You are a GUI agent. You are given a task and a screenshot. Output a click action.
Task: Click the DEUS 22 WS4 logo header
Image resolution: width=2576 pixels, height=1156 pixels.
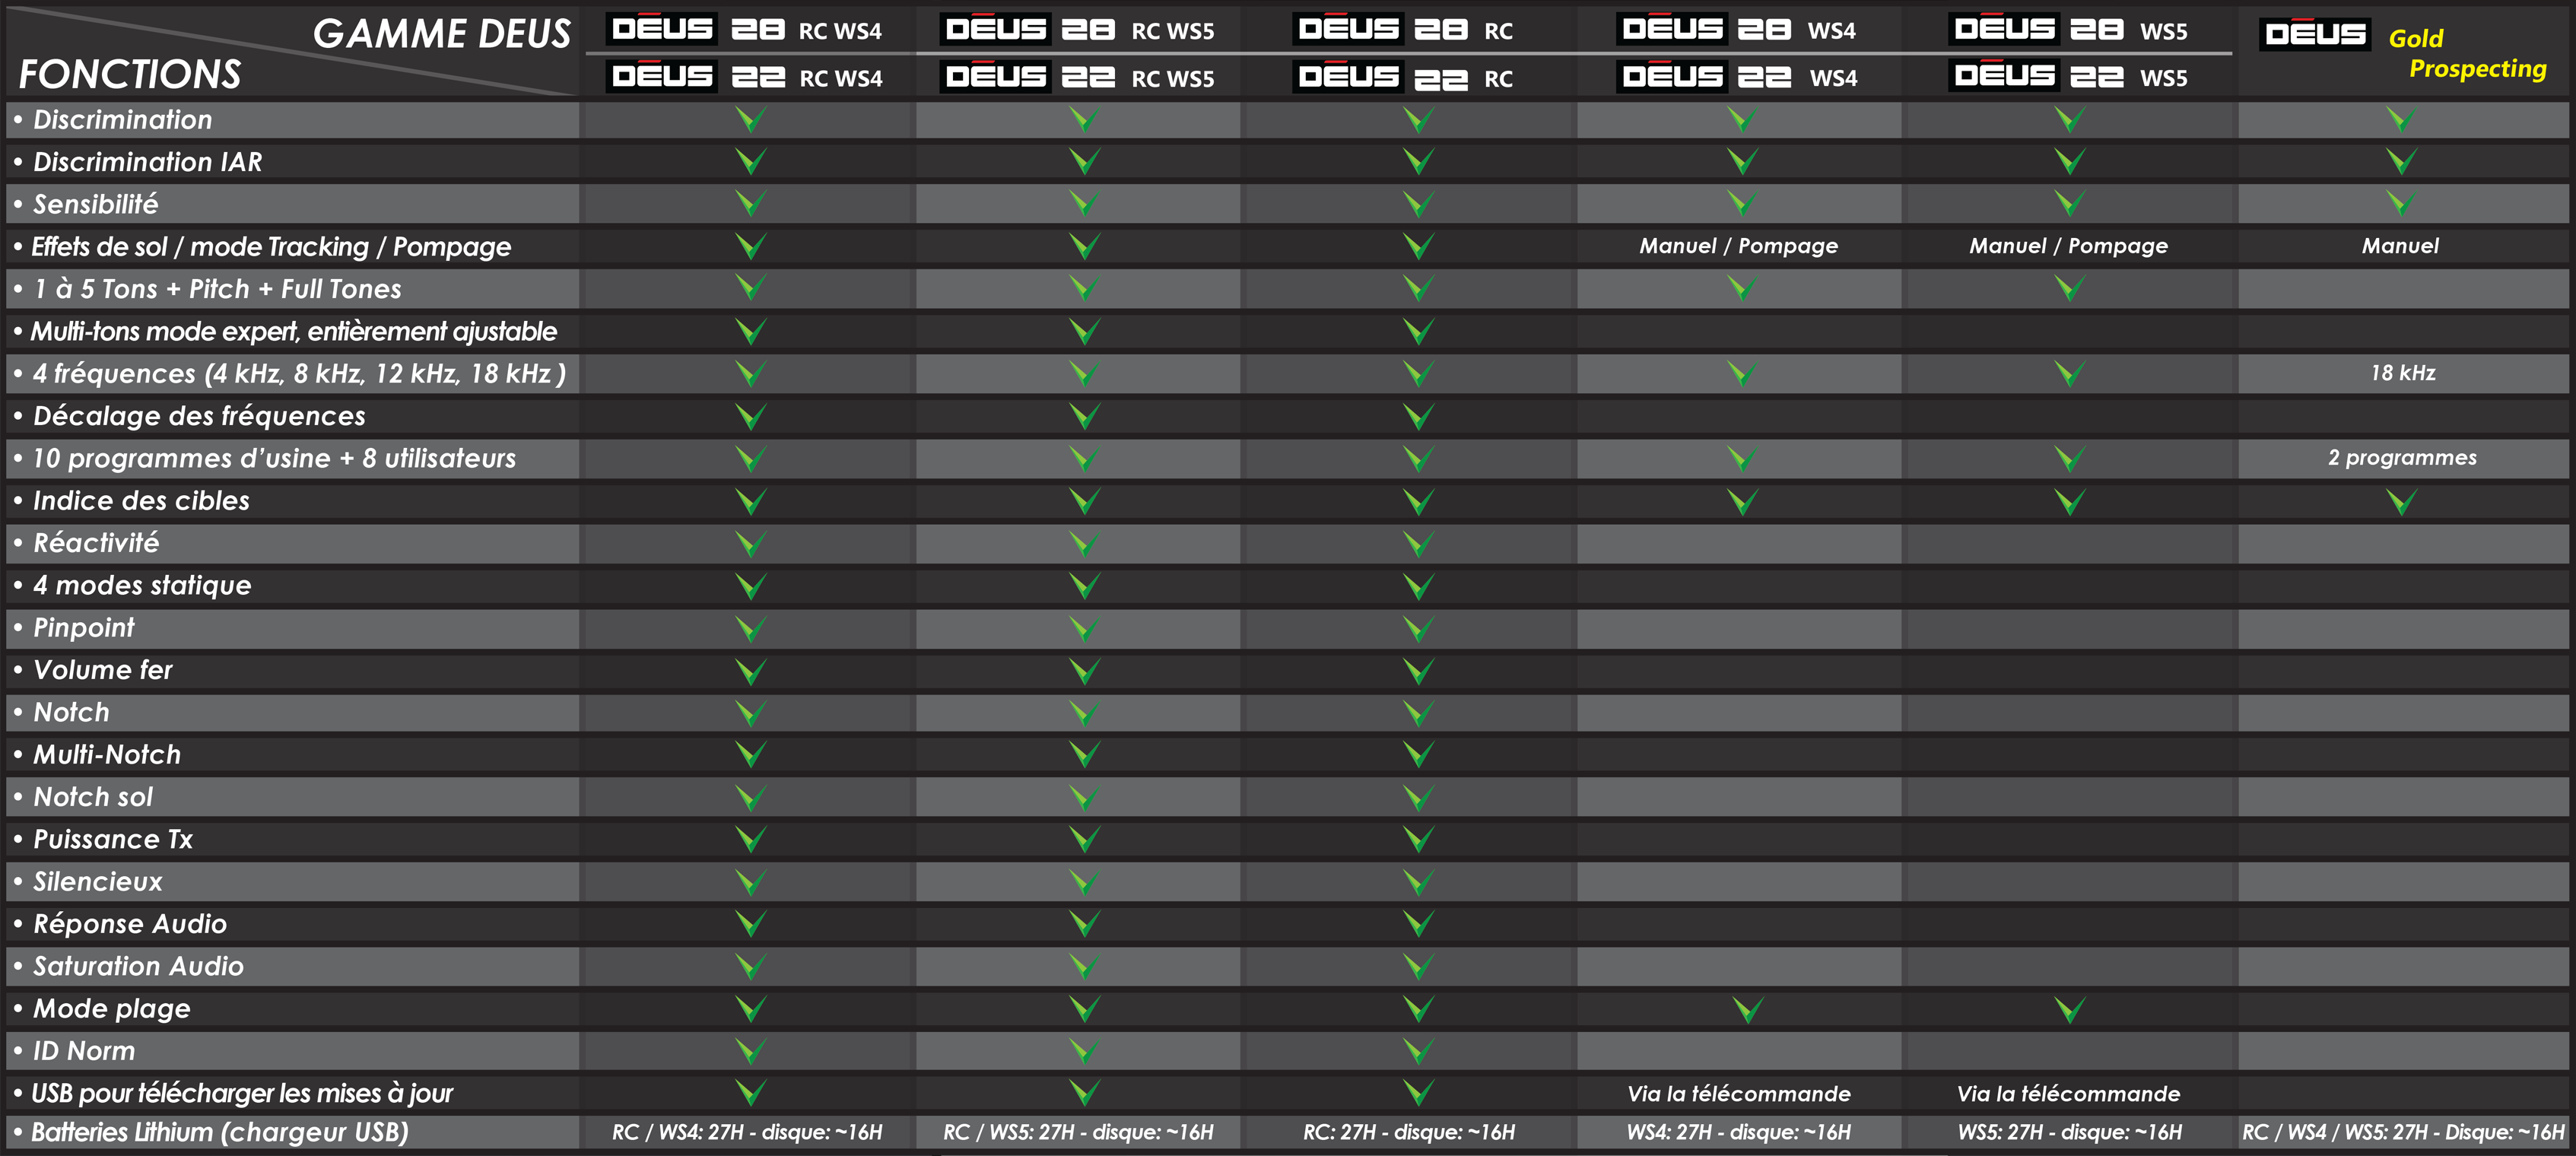pyautogui.click(x=1737, y=77)
